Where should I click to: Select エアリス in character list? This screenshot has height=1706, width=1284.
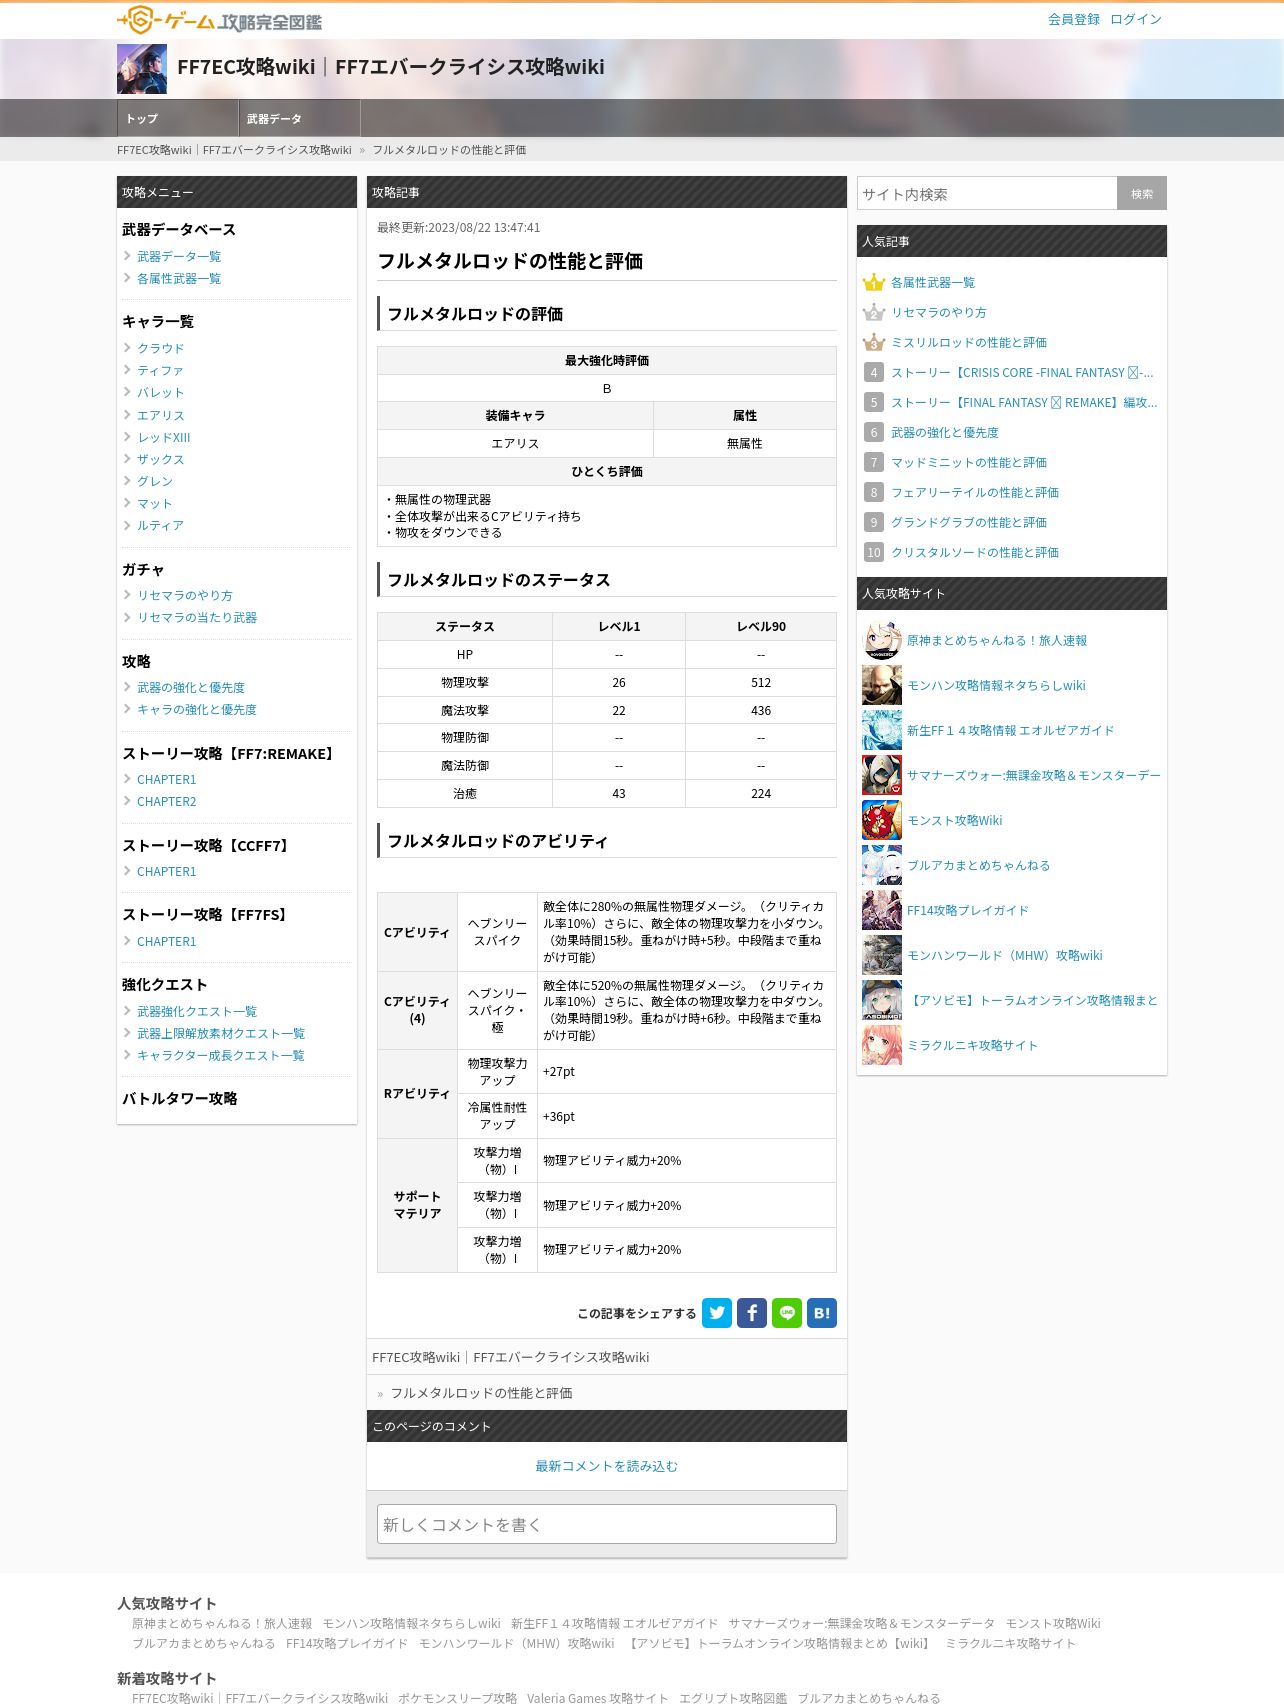click(161, 415)
